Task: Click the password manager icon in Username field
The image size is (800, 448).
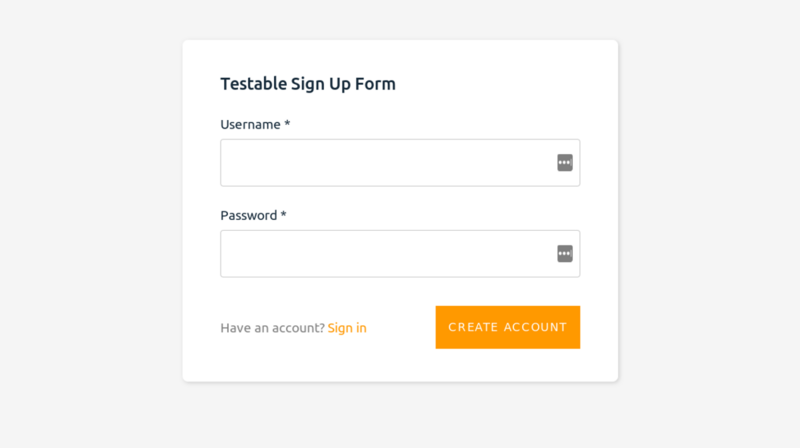Action: point(565,163)
